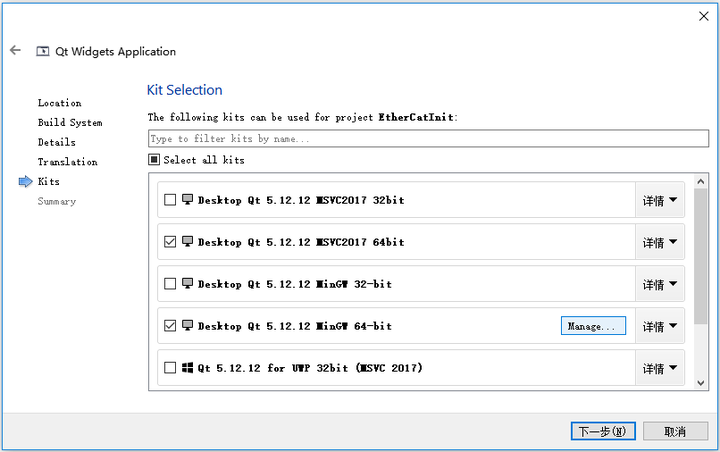Enable Desktop Qt 5.12.12 MSVC2017 32bit kit

(x=170, y=200)
